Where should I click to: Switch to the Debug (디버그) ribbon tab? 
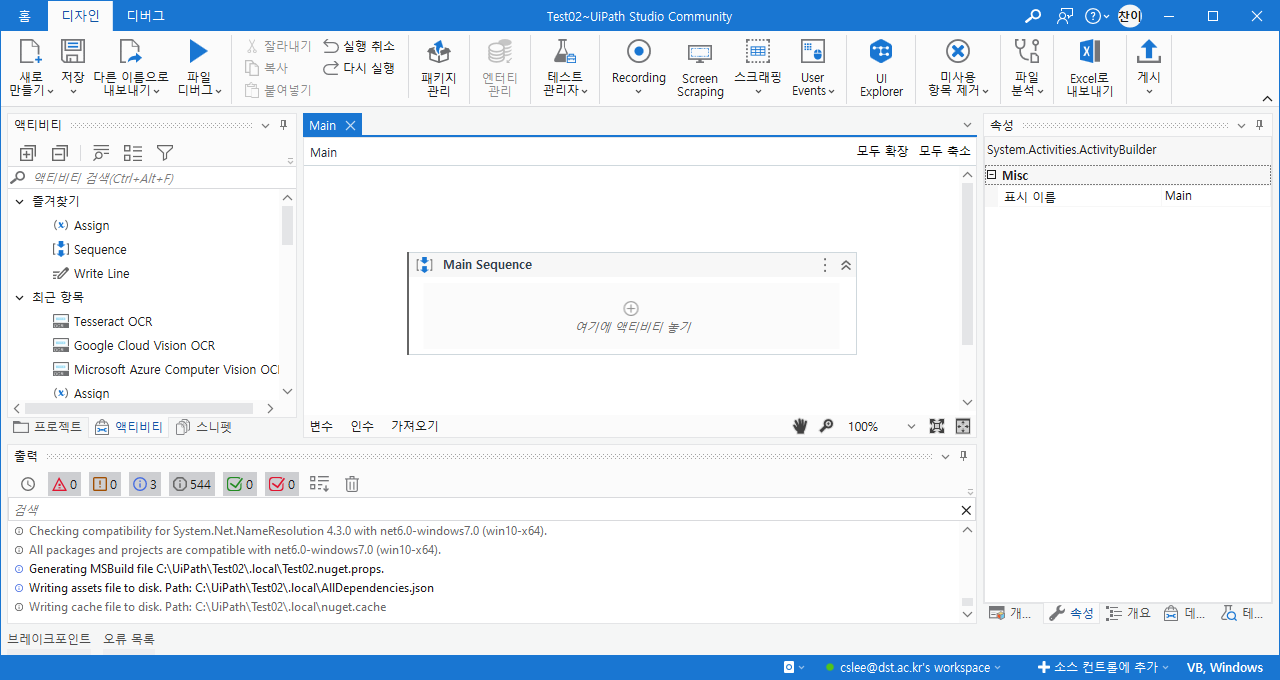click(146, 16)
